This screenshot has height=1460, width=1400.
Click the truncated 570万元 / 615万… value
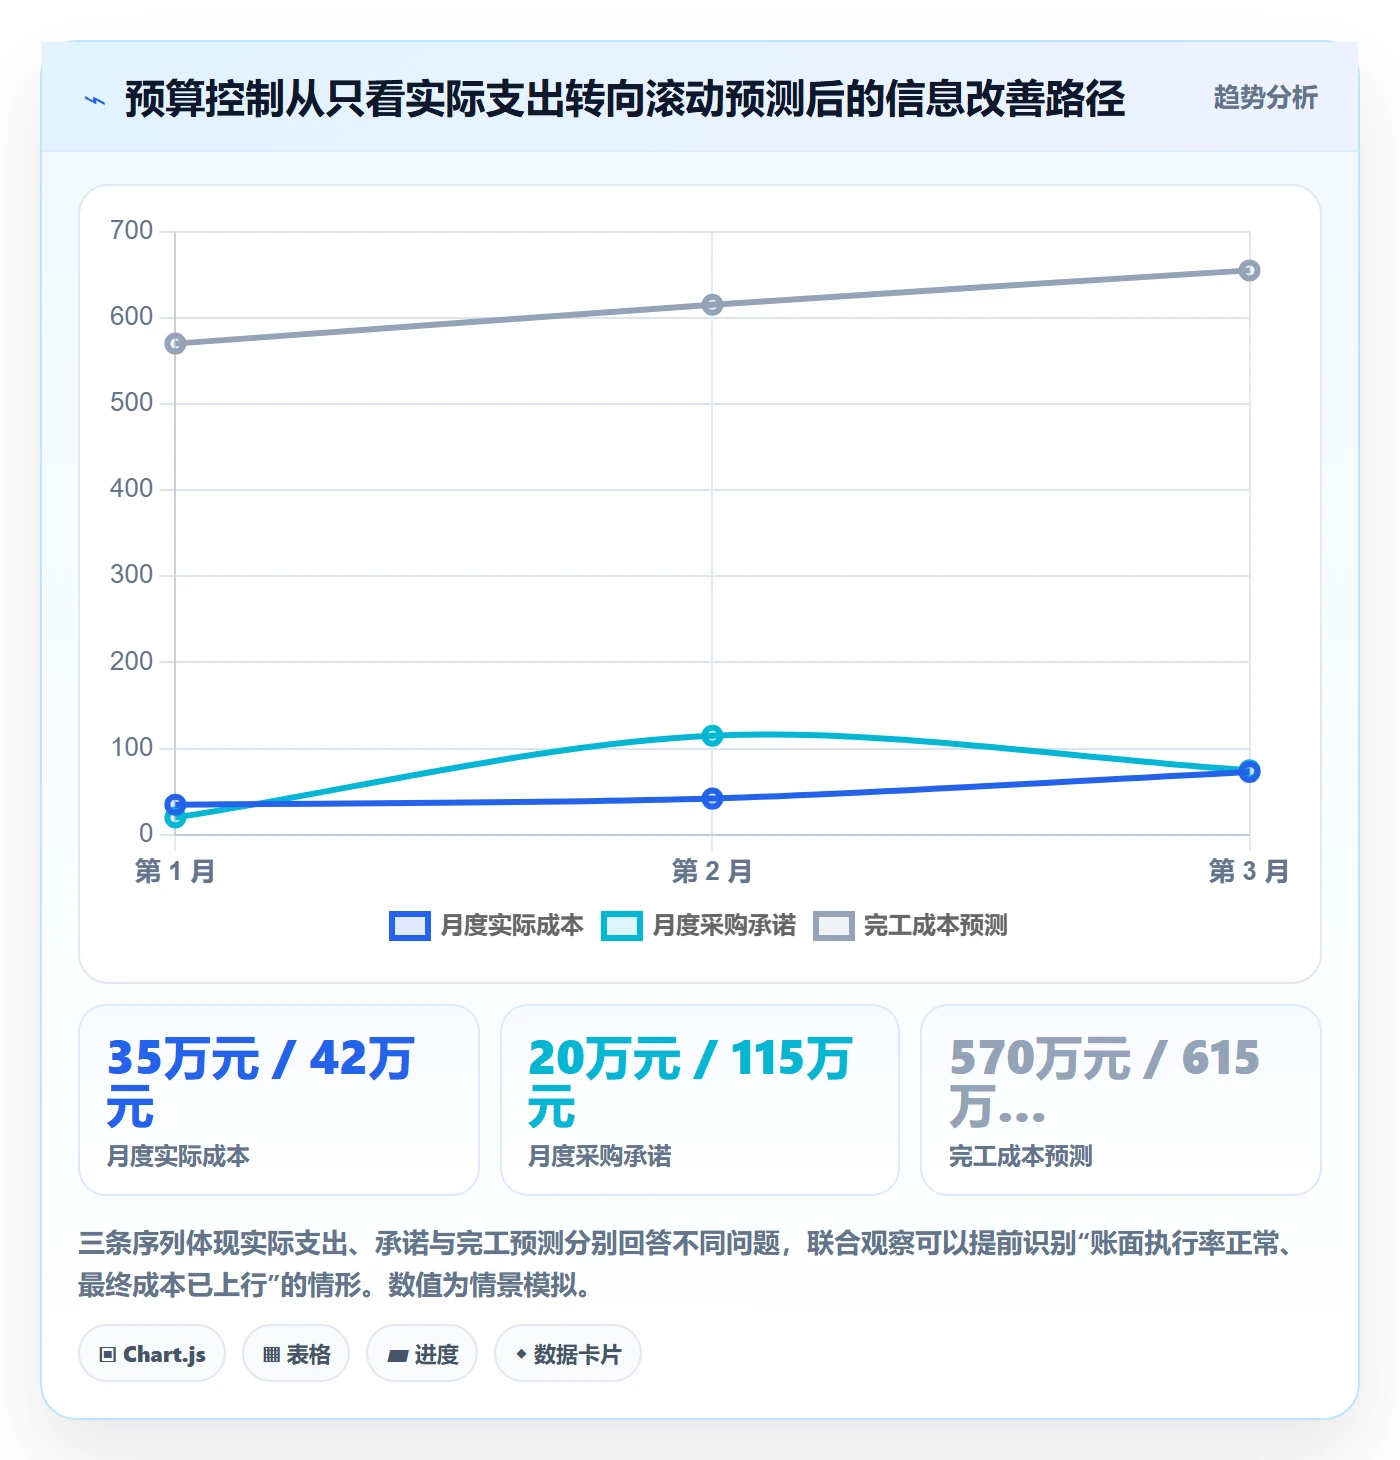1104,1083
